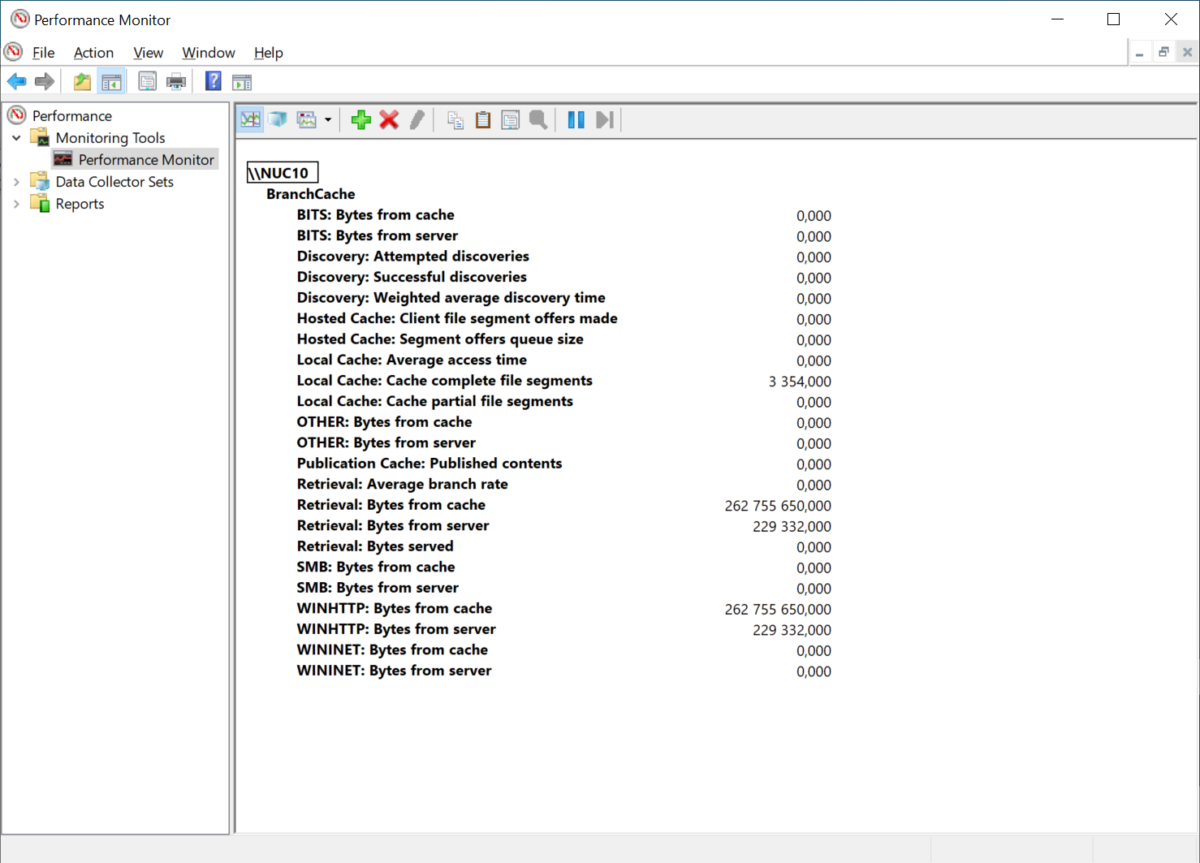Select Retrieval: Average branch rate counter
This screenshot has width=1200, height=863.
click(402, 484)
